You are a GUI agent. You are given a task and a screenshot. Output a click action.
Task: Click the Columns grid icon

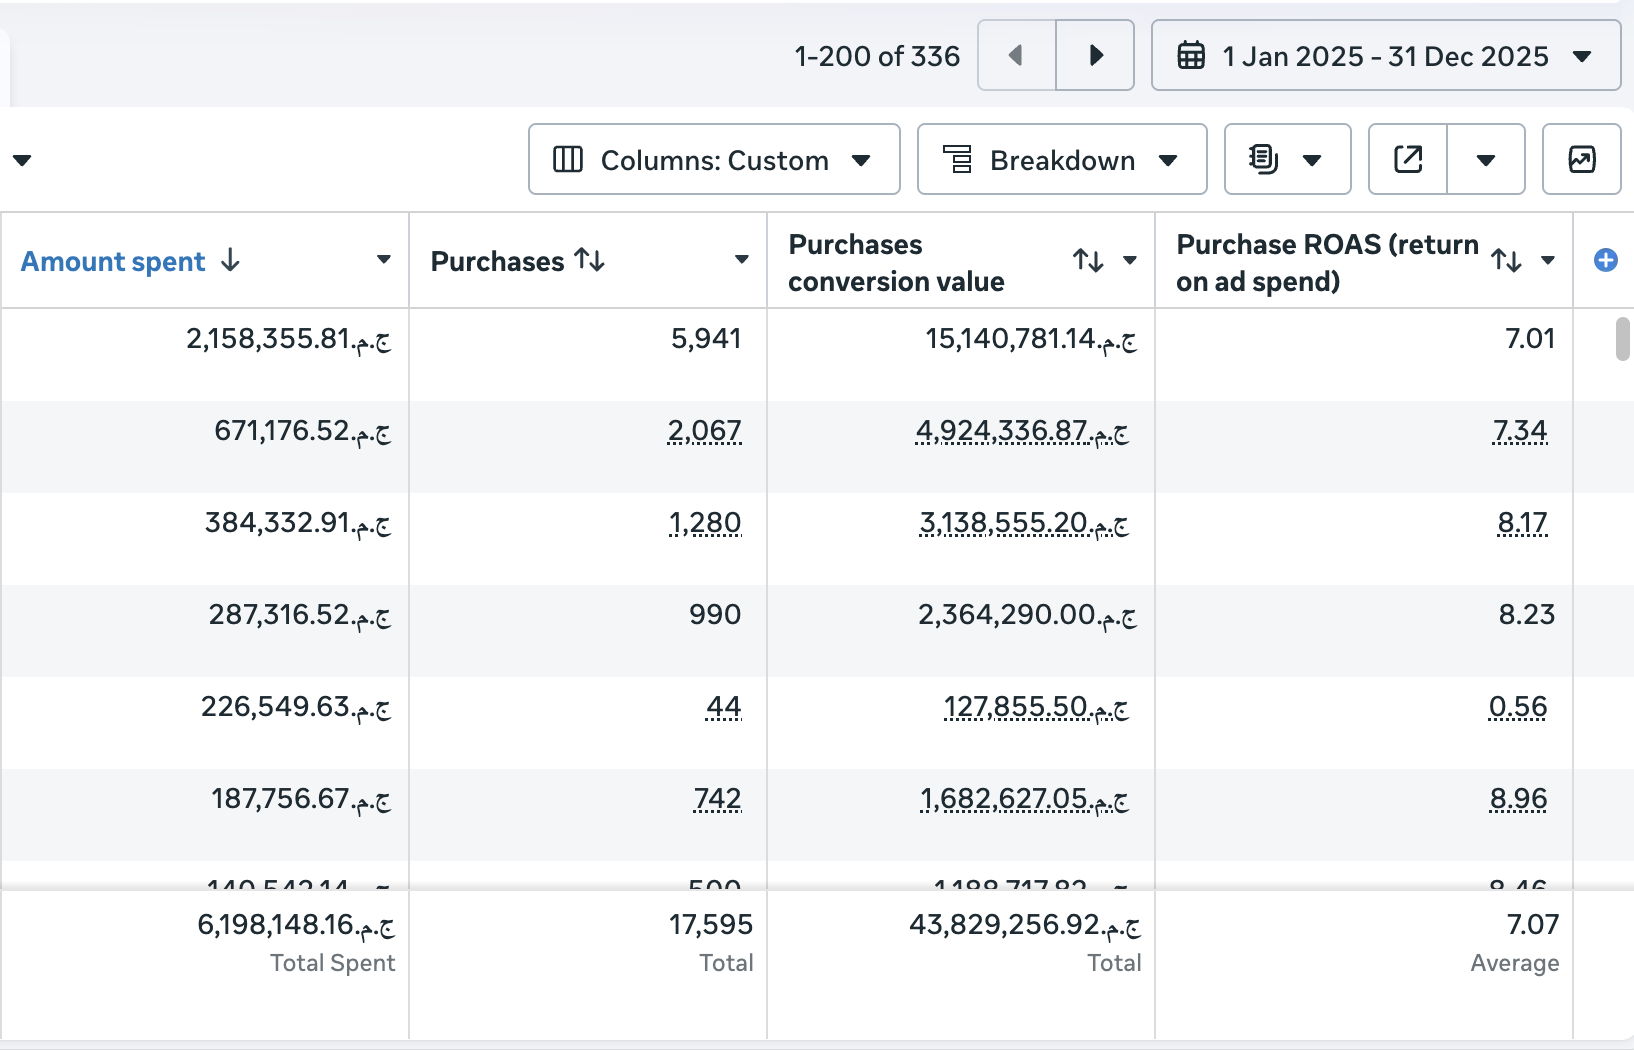click(x=568, y=159)
